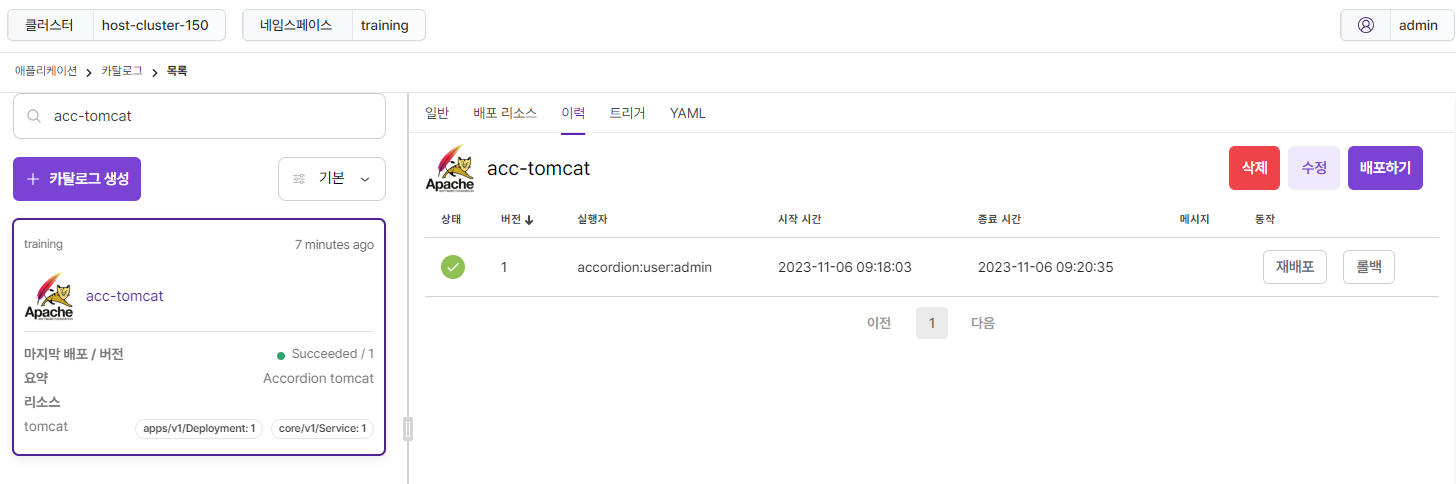
Task: Open the 기본 sort dropdown
Action: [331, 179]
